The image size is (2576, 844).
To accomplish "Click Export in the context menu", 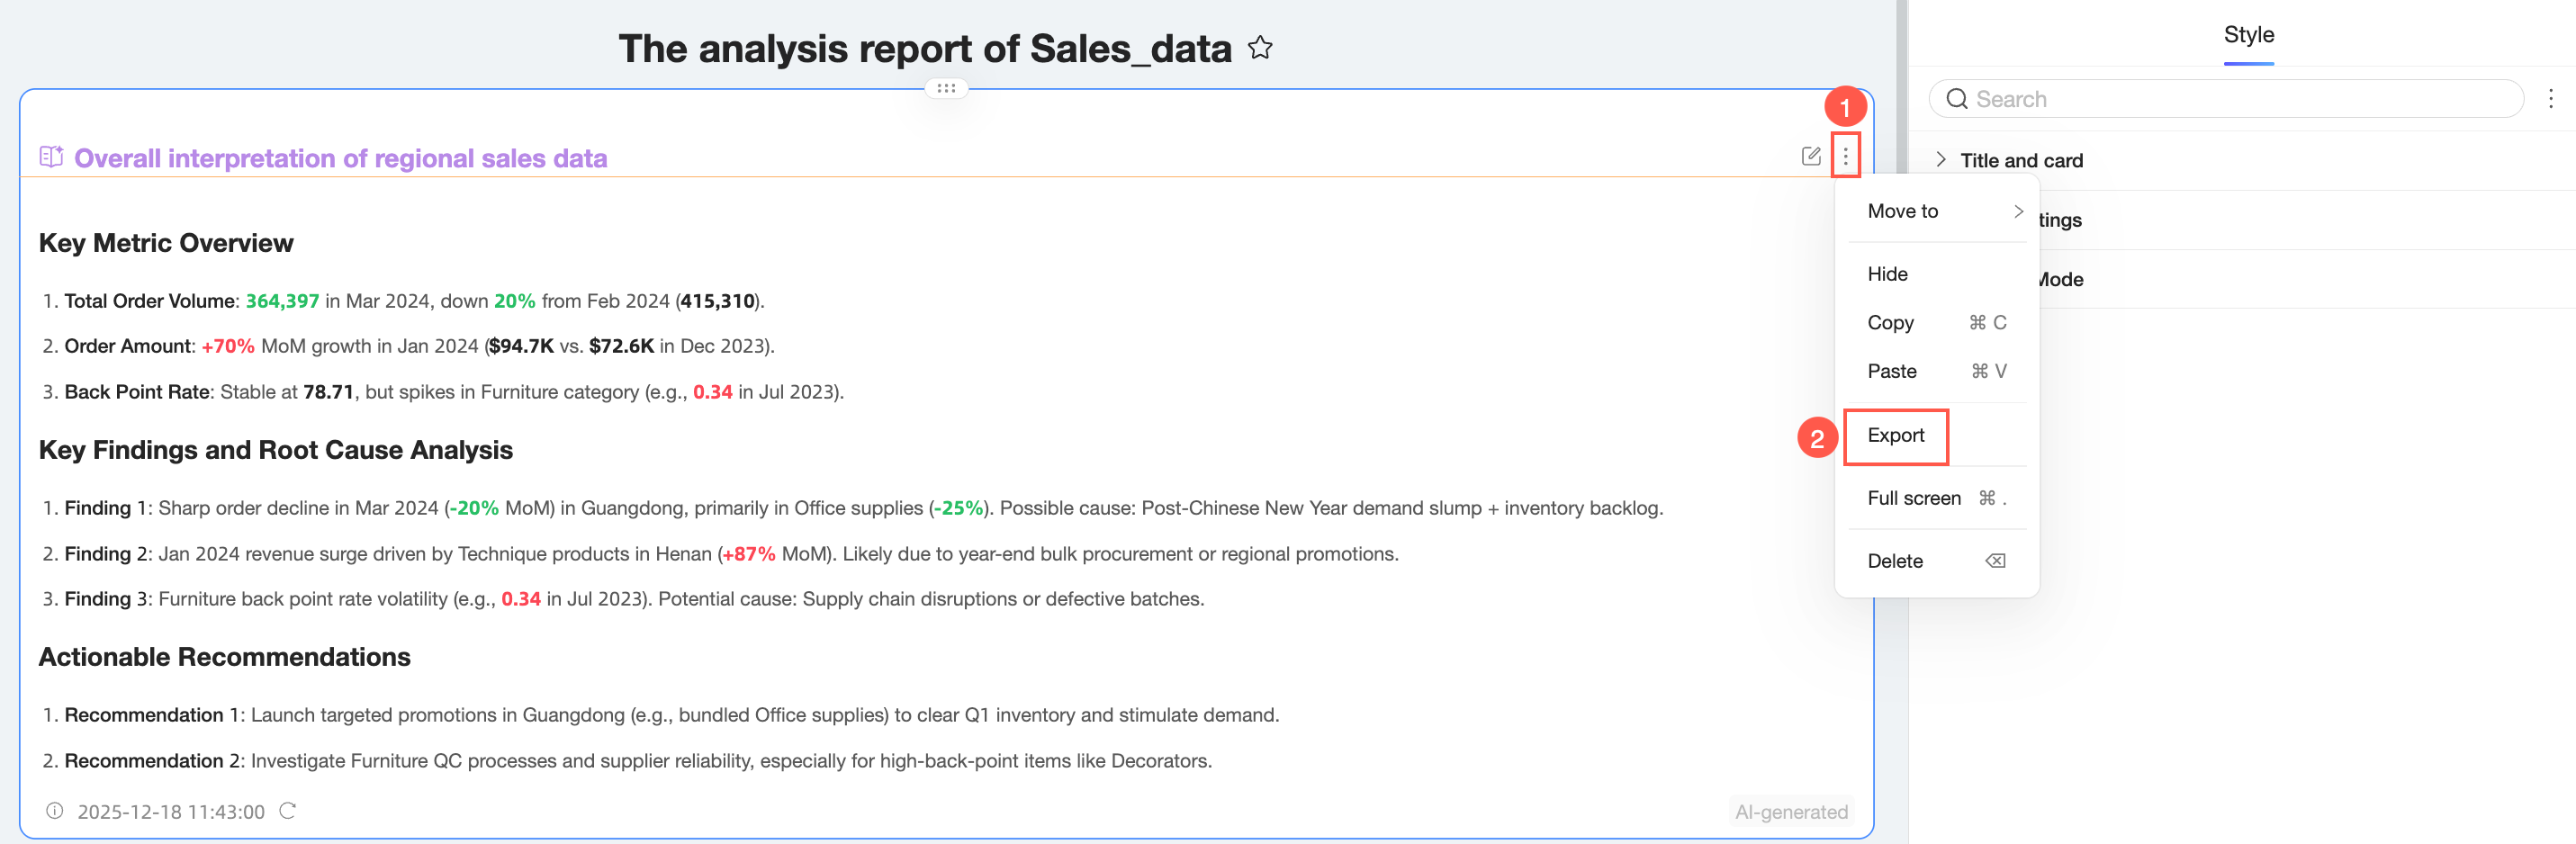I will [x=1895, y=436].
